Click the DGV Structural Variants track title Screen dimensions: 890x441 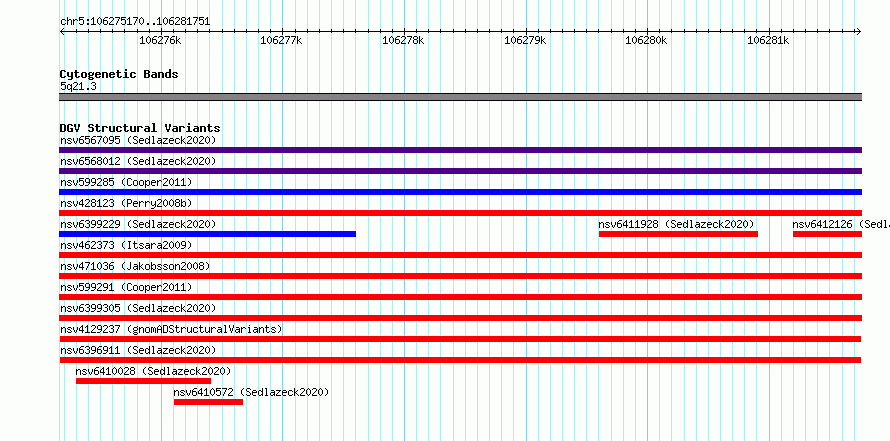tap(140, 128)
